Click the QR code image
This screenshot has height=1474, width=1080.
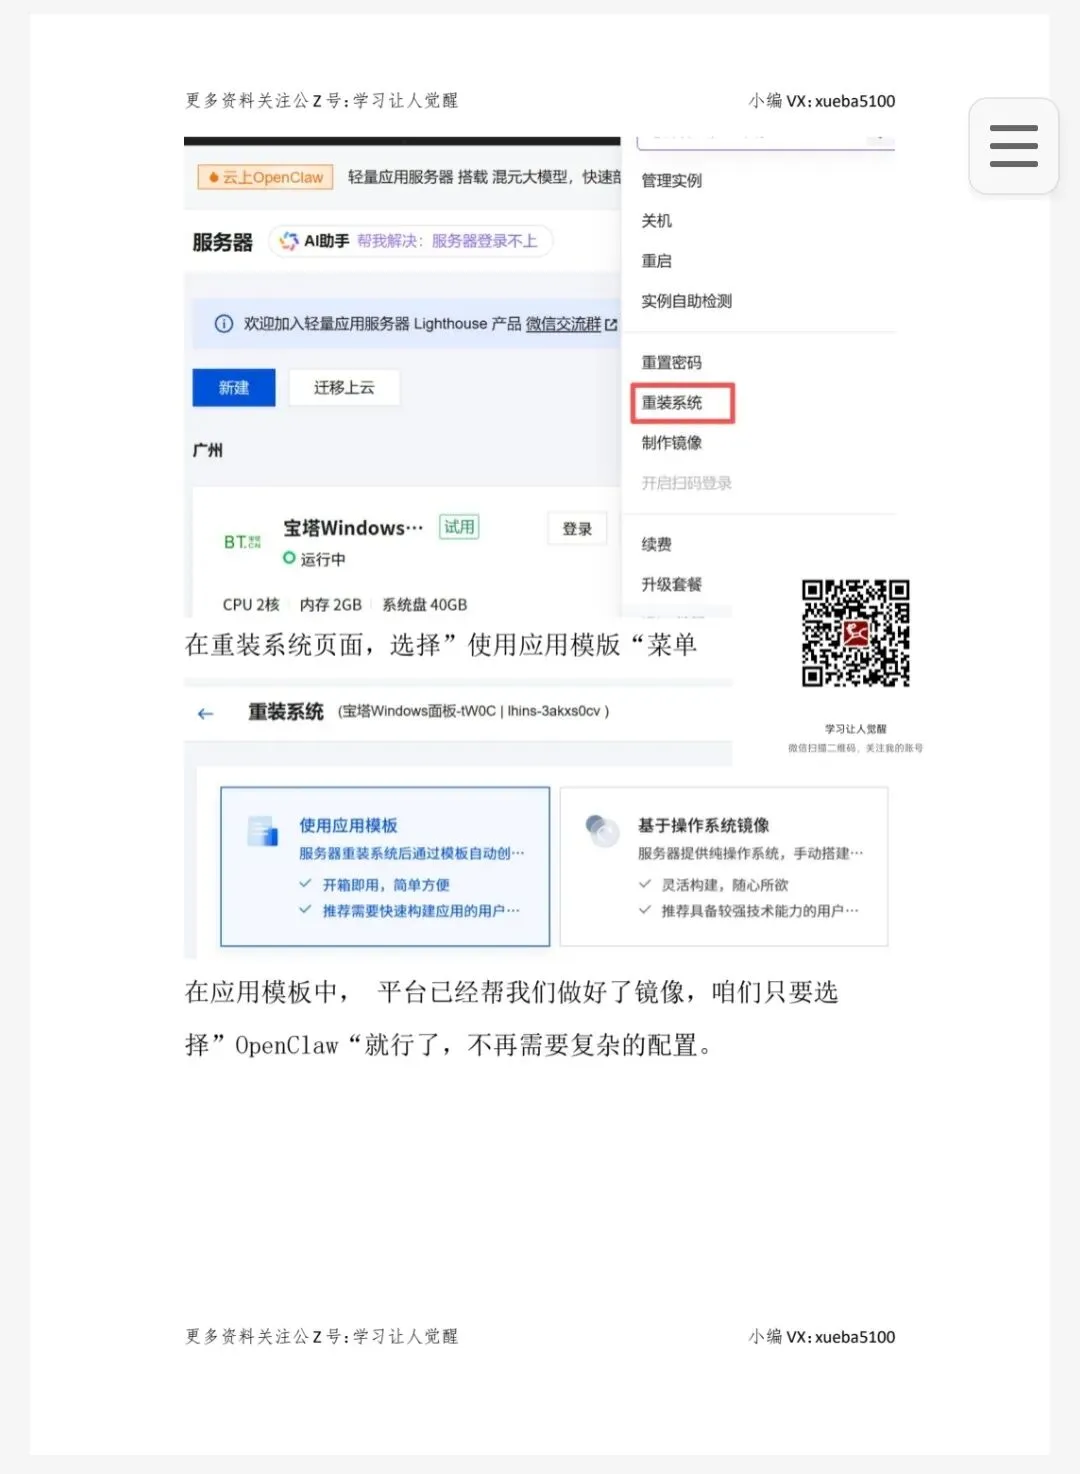click(855, 633)
